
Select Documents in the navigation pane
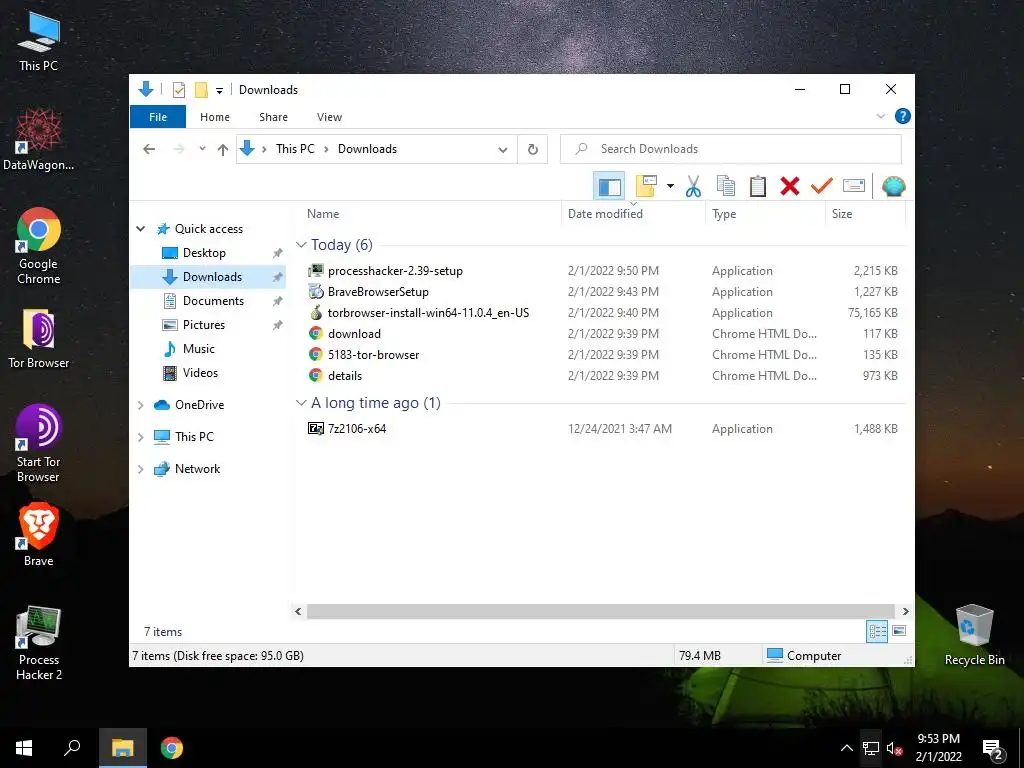pyautogui.click(x=213, y=300)
